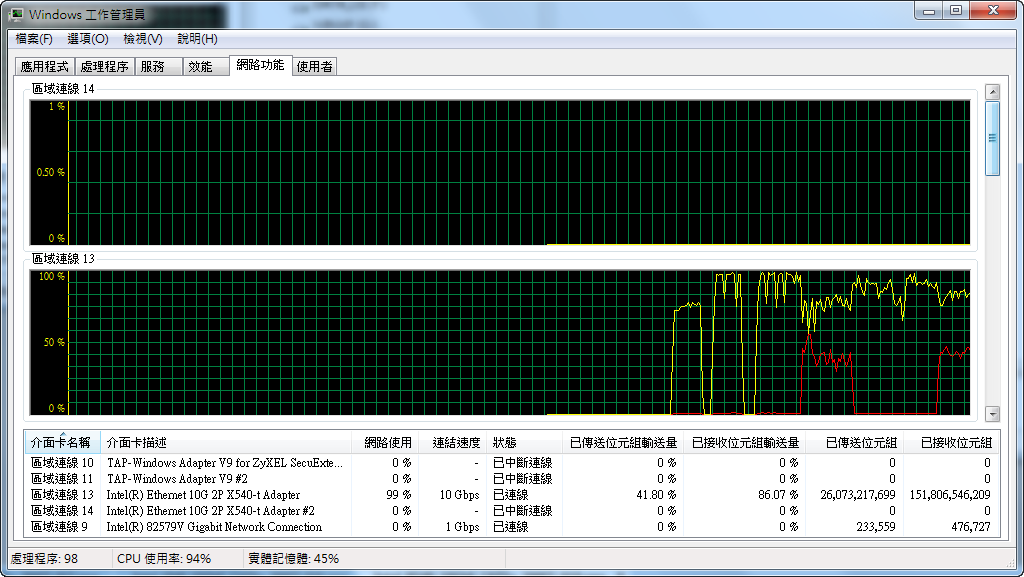1024x577 pixels.
Task: Sort by 狀態 column header
Action: (x=524, y=443)
